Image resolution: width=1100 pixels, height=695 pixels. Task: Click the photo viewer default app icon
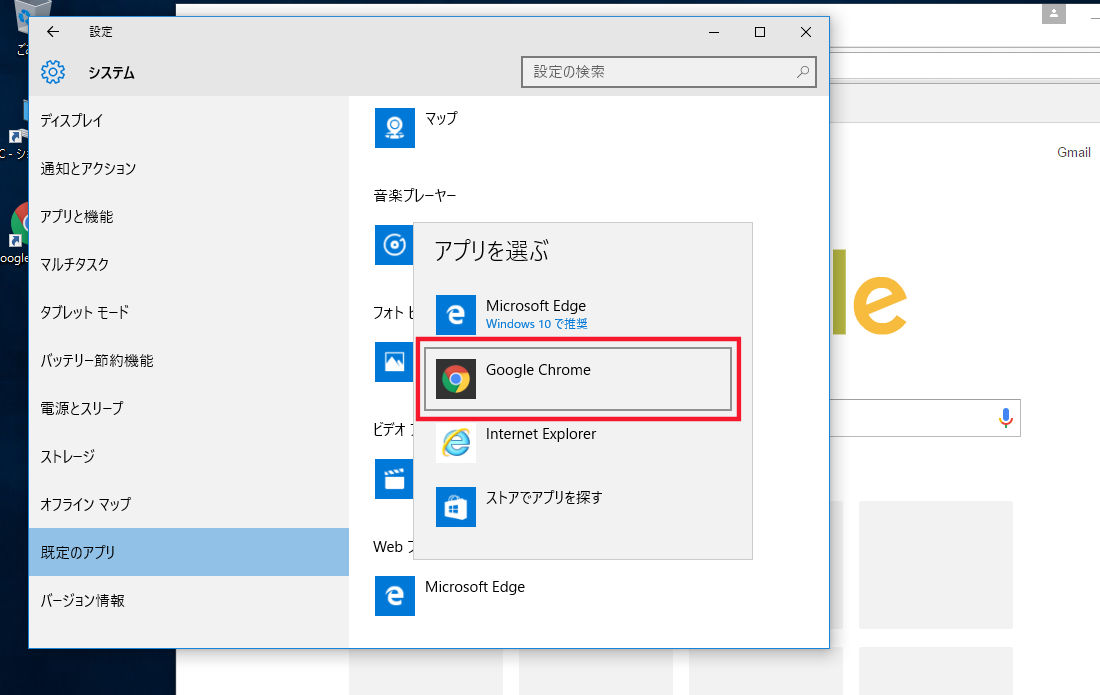394,362
